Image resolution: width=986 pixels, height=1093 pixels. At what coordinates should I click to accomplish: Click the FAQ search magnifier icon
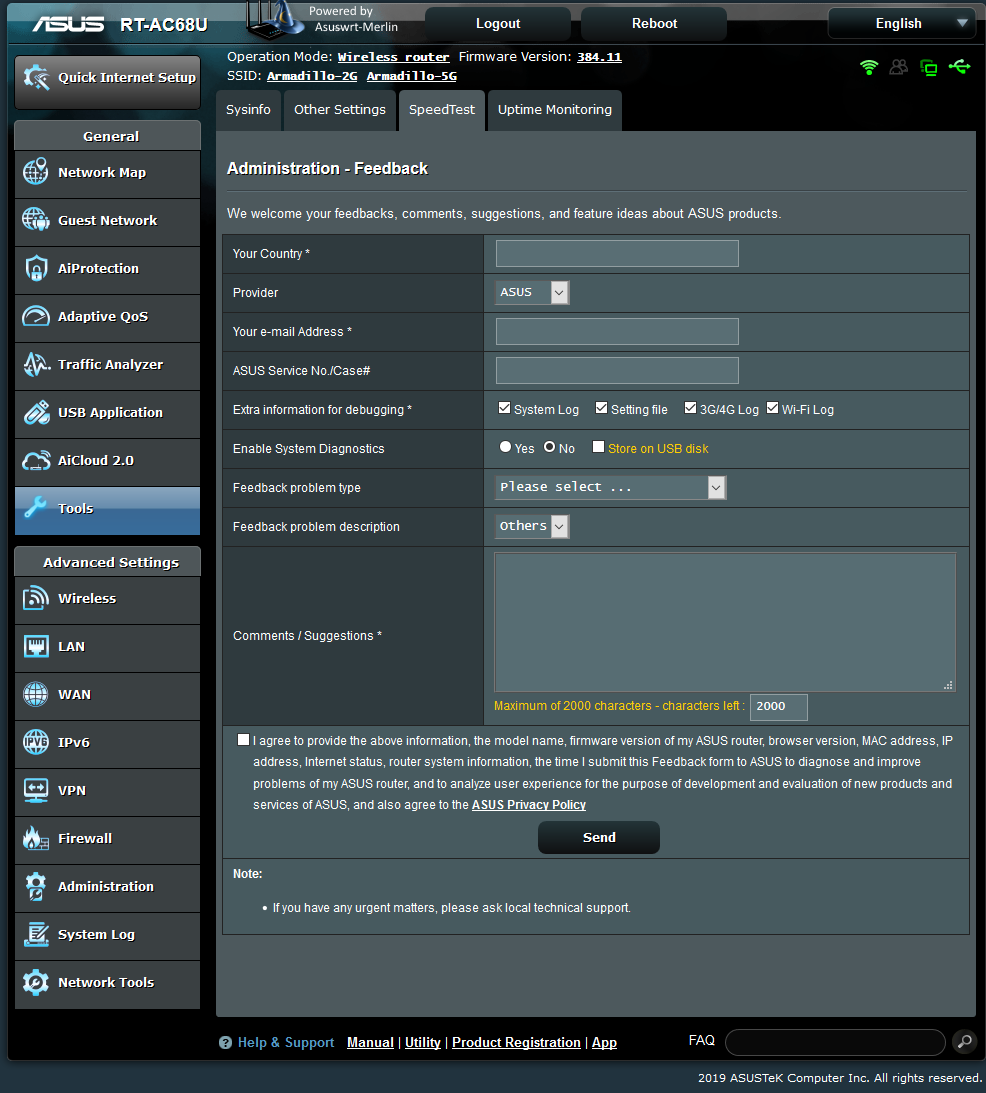tap(964, 1041)
